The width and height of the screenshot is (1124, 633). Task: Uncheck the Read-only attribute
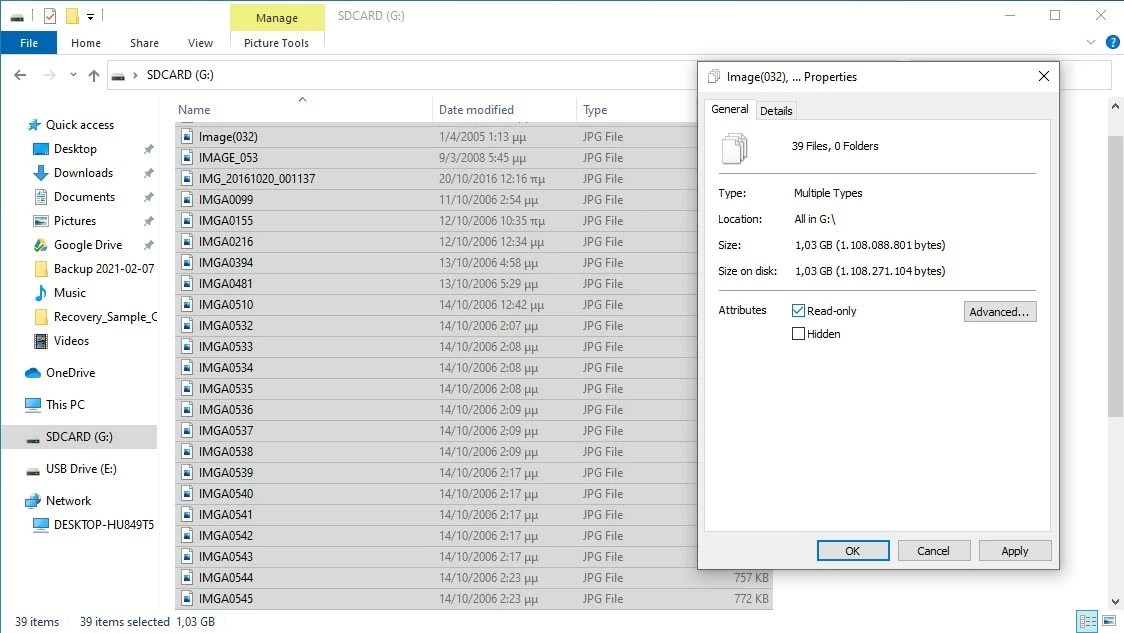798,310
